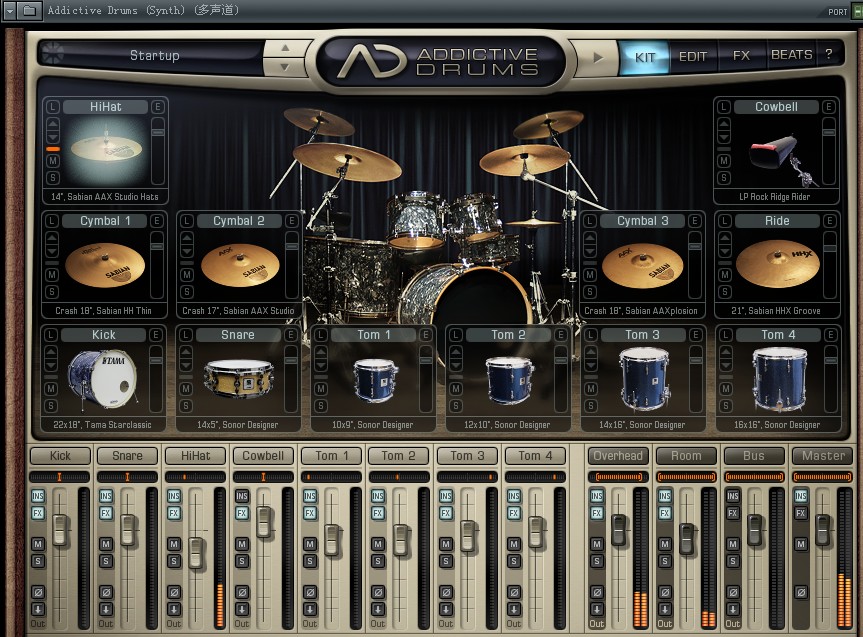Viewport: 863px width, 637px height.
Task: Open the load menu for the HiHat slot
Action: point(52,107)
